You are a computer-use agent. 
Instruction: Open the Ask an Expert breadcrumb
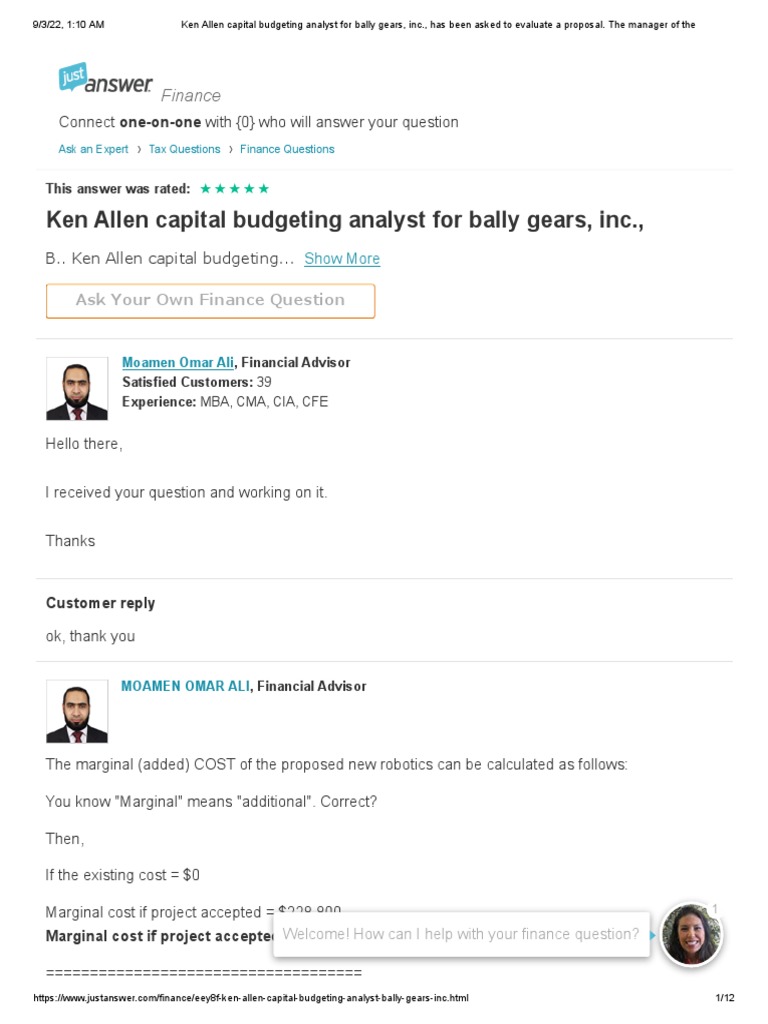point(93,149)
